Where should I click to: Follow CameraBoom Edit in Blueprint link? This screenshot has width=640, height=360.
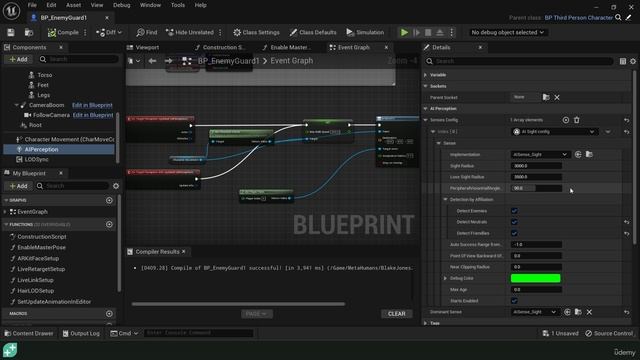pyautogui.click(x=92, y=105)
